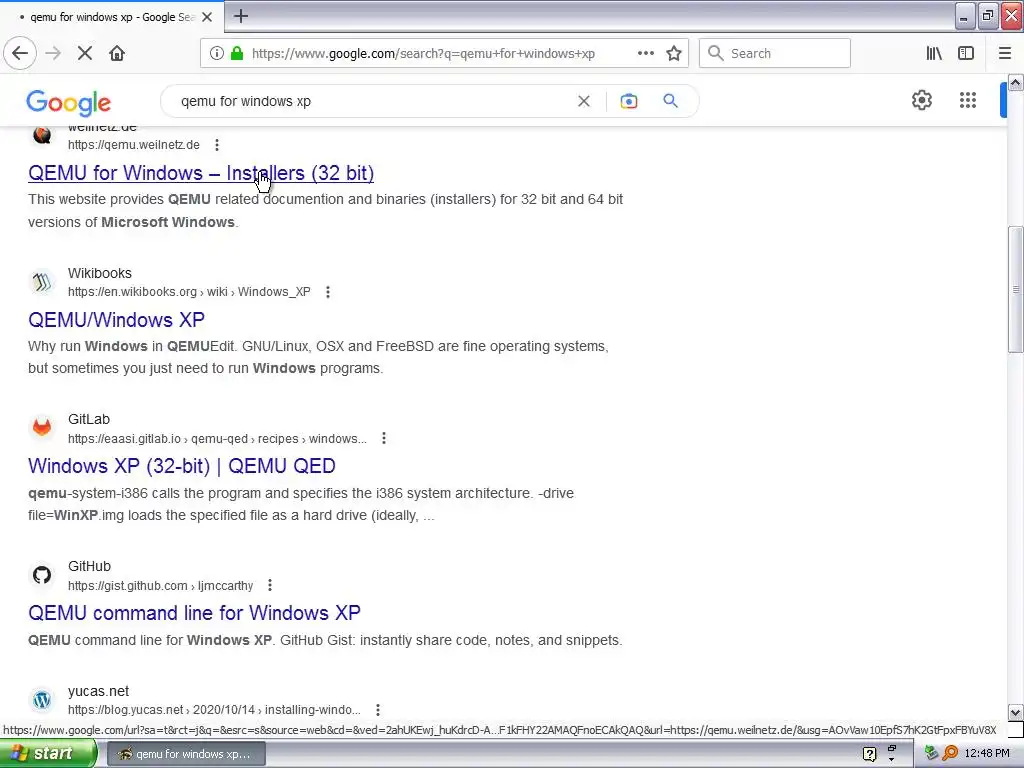
Task: Go back to the previous page
Action: [20, 53]
